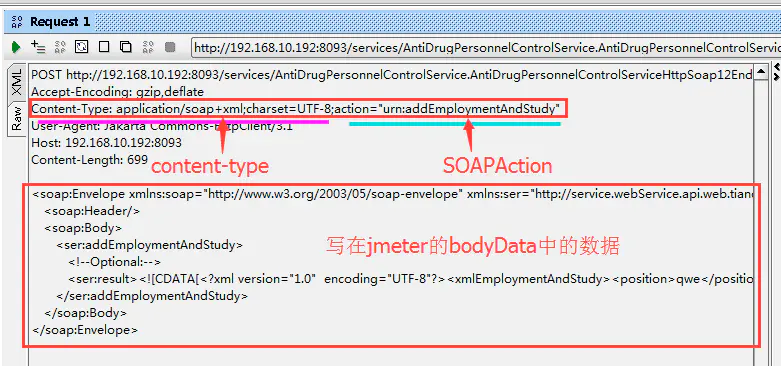The image size is (781, 366).
Task: Click the Accept-Encoding: gzip,deflate line
Action: tap(118, 92)
